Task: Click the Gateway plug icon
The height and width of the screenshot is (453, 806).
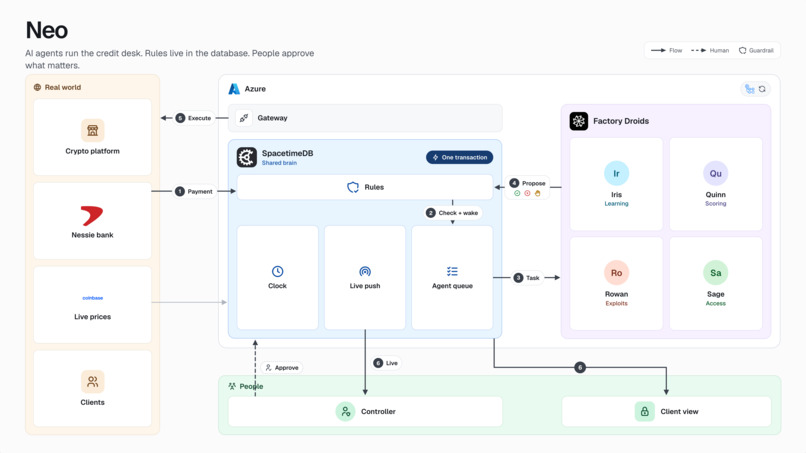Action: 244,118
